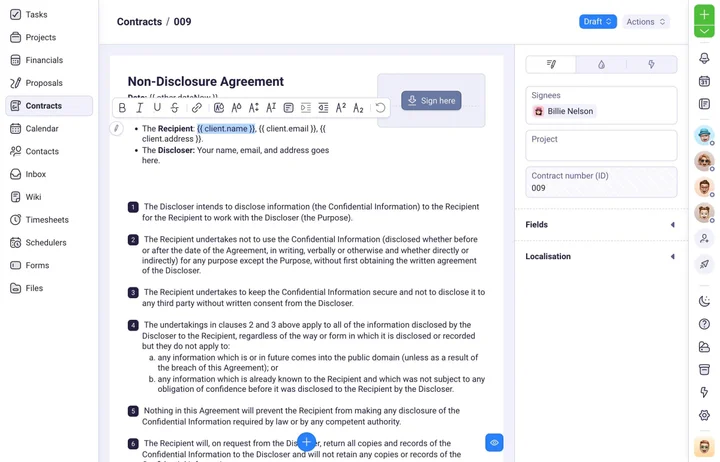Insert a hyperlink using the link icon
The width and height of the screenshot is (720, 462).
tap(197, 108)
